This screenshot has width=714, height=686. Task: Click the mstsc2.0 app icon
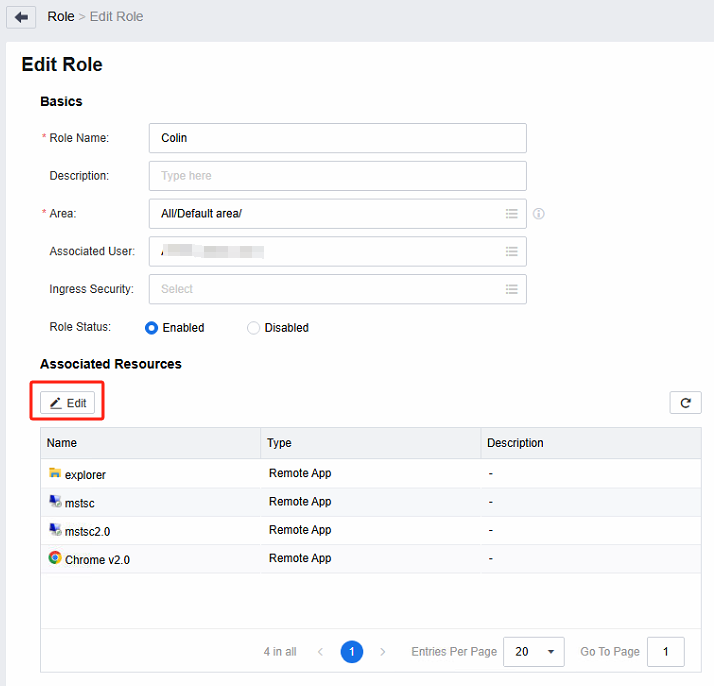point(55,529)
